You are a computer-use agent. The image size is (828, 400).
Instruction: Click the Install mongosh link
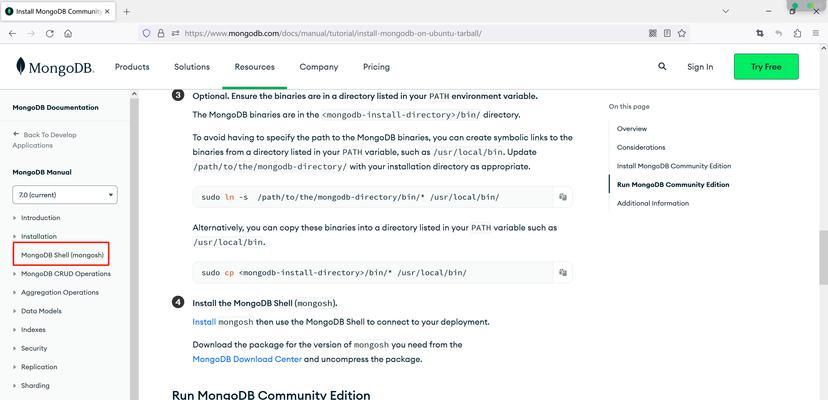tap(204, 322)
